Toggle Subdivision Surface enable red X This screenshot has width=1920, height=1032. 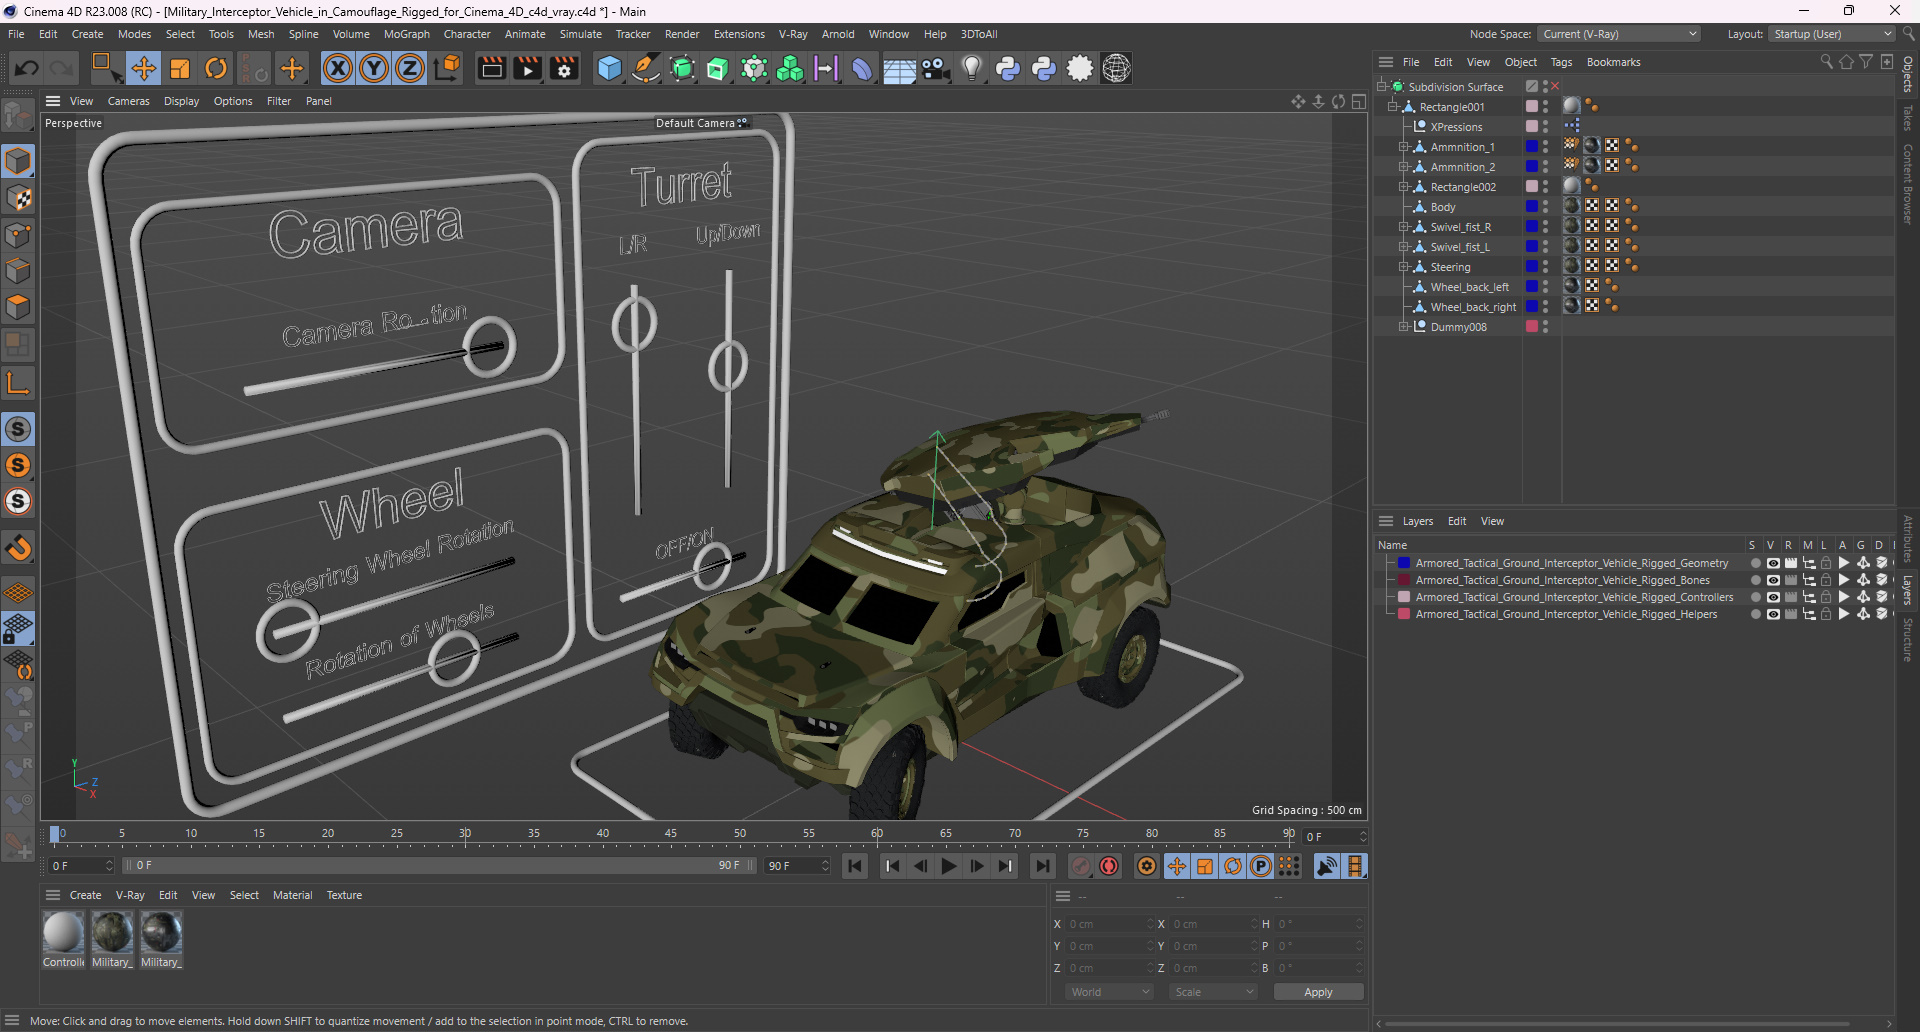1555,86
